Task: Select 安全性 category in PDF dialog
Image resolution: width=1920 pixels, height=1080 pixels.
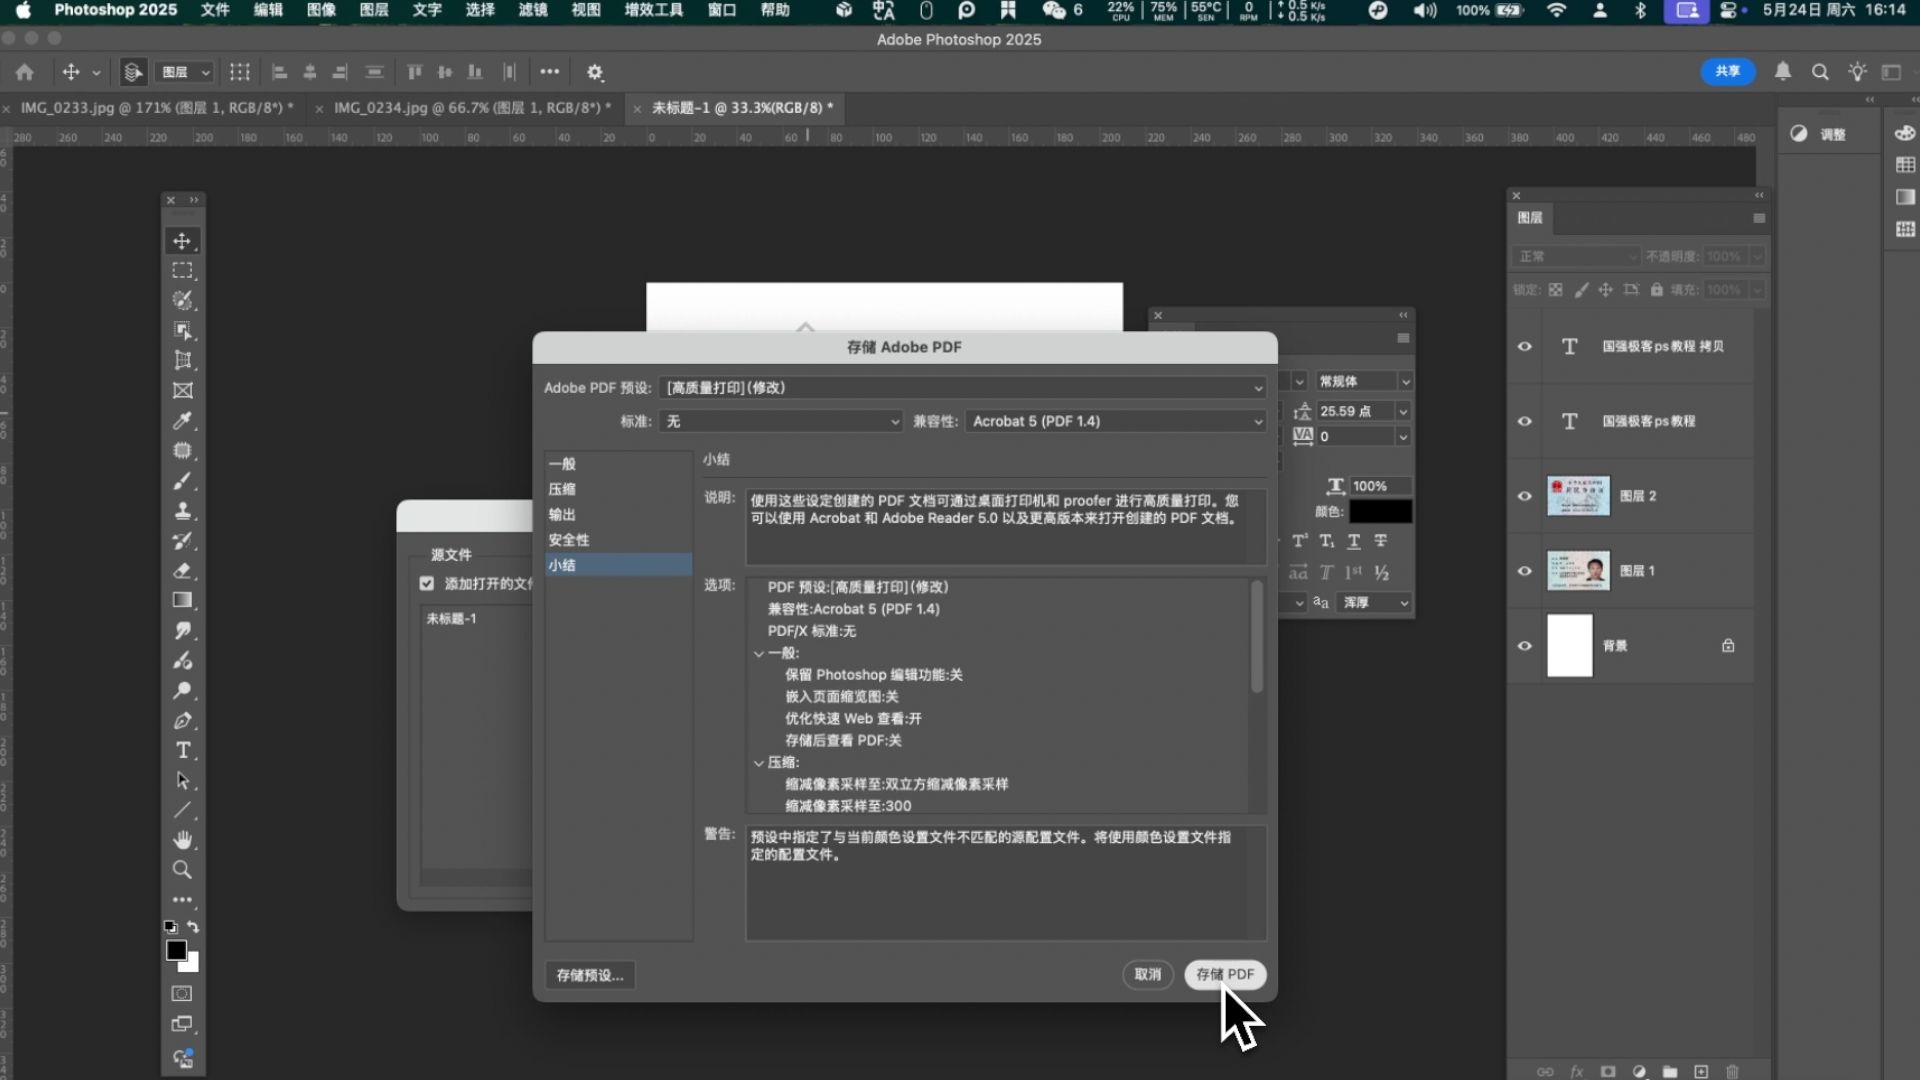Action: [618, 540]
